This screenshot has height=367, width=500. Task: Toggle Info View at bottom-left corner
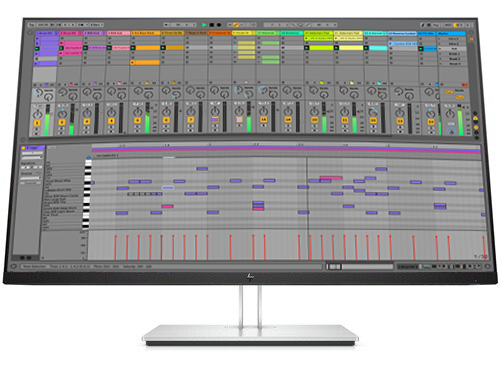(14, 266)
